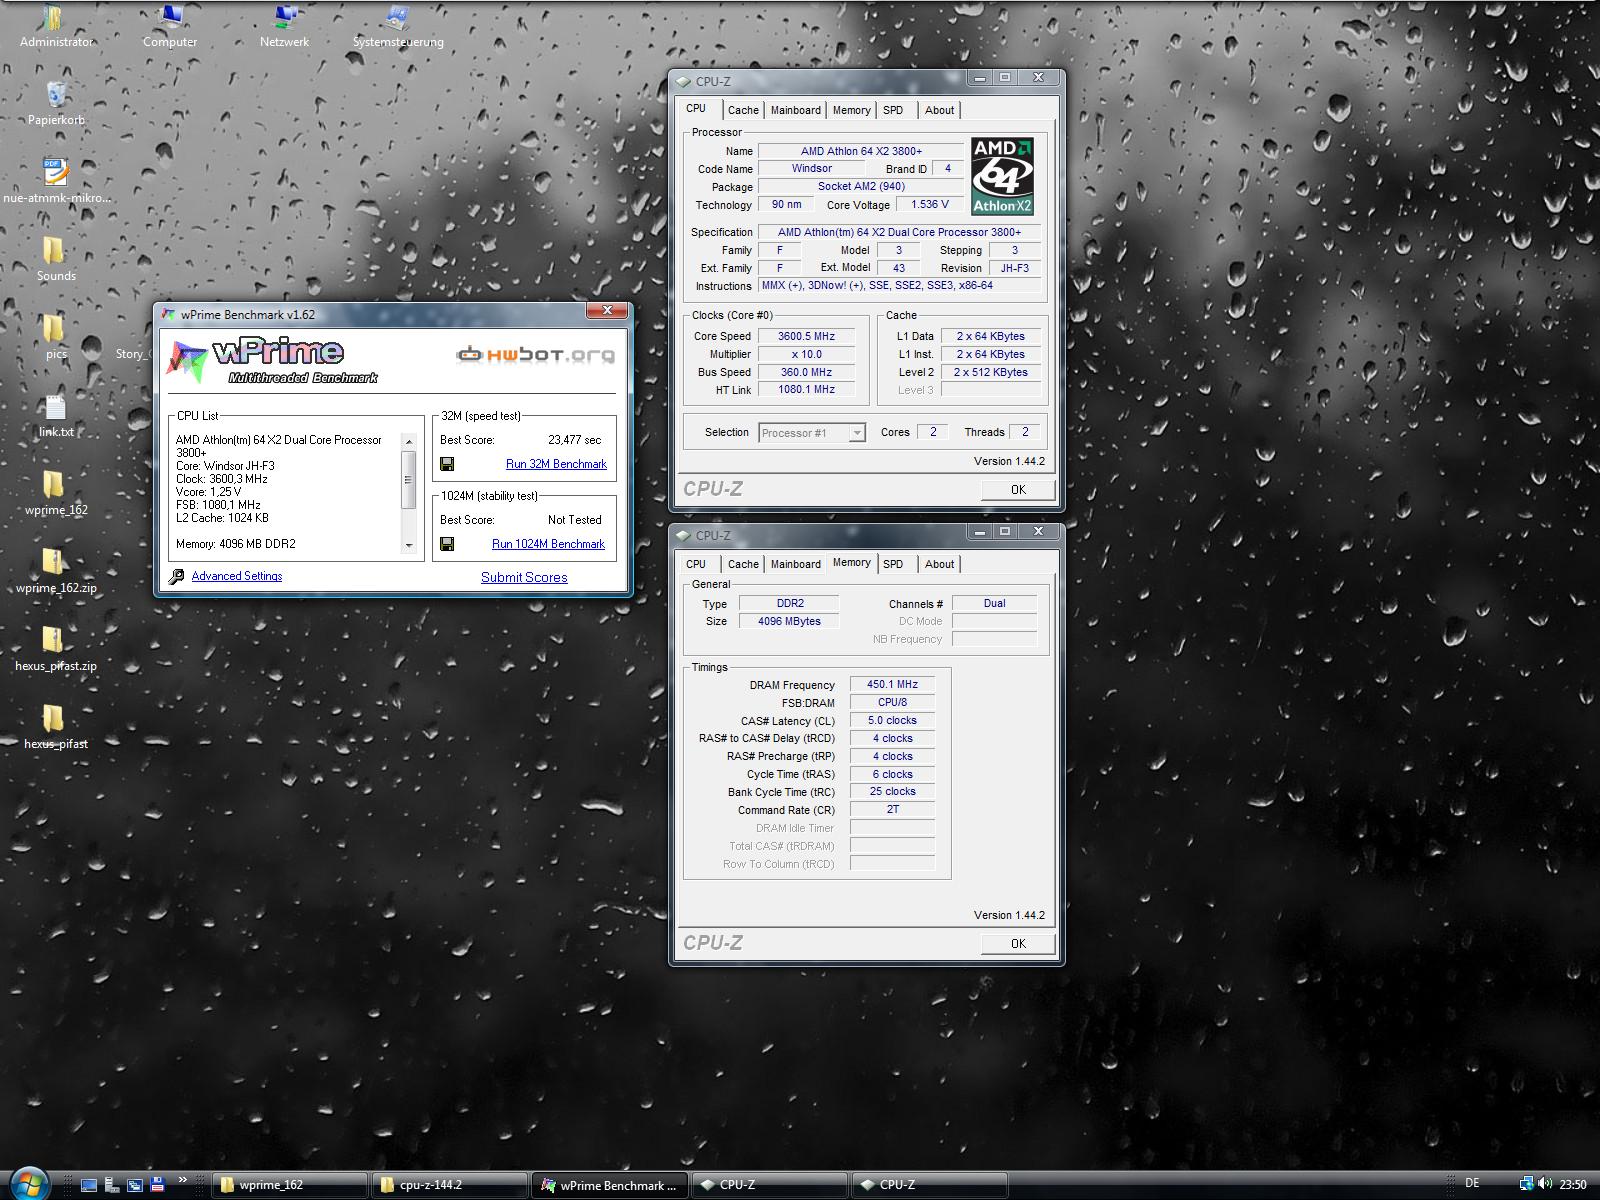Activate cpu-z-144.2 taskbar button
Viewport: 1600px width, 1200px height.
click(x=449, y=1185)
